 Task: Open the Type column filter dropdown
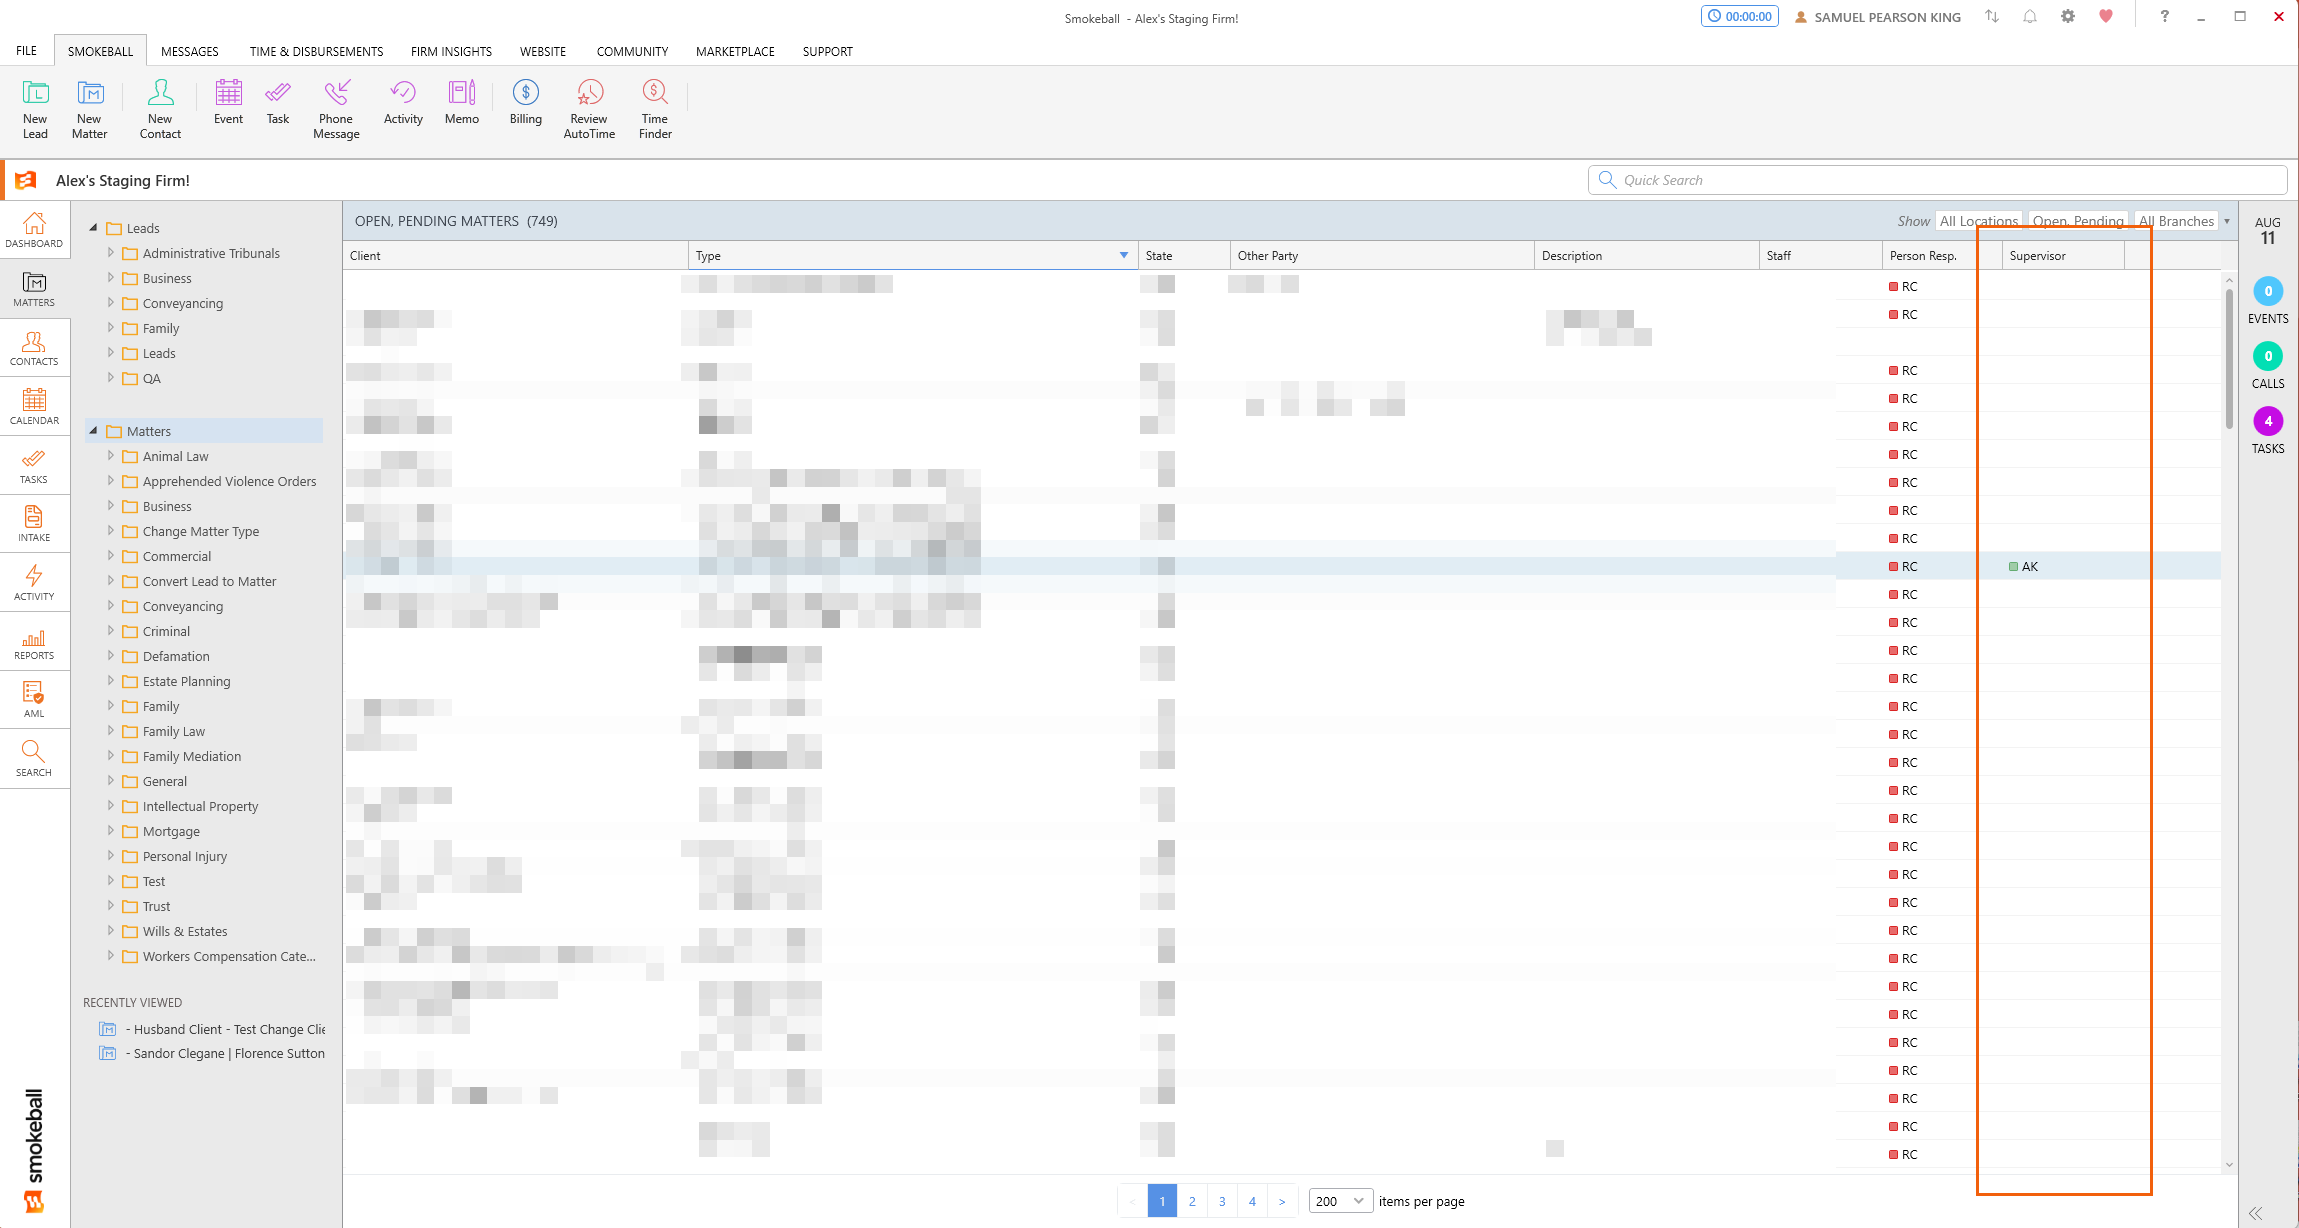click(1124, 255)
